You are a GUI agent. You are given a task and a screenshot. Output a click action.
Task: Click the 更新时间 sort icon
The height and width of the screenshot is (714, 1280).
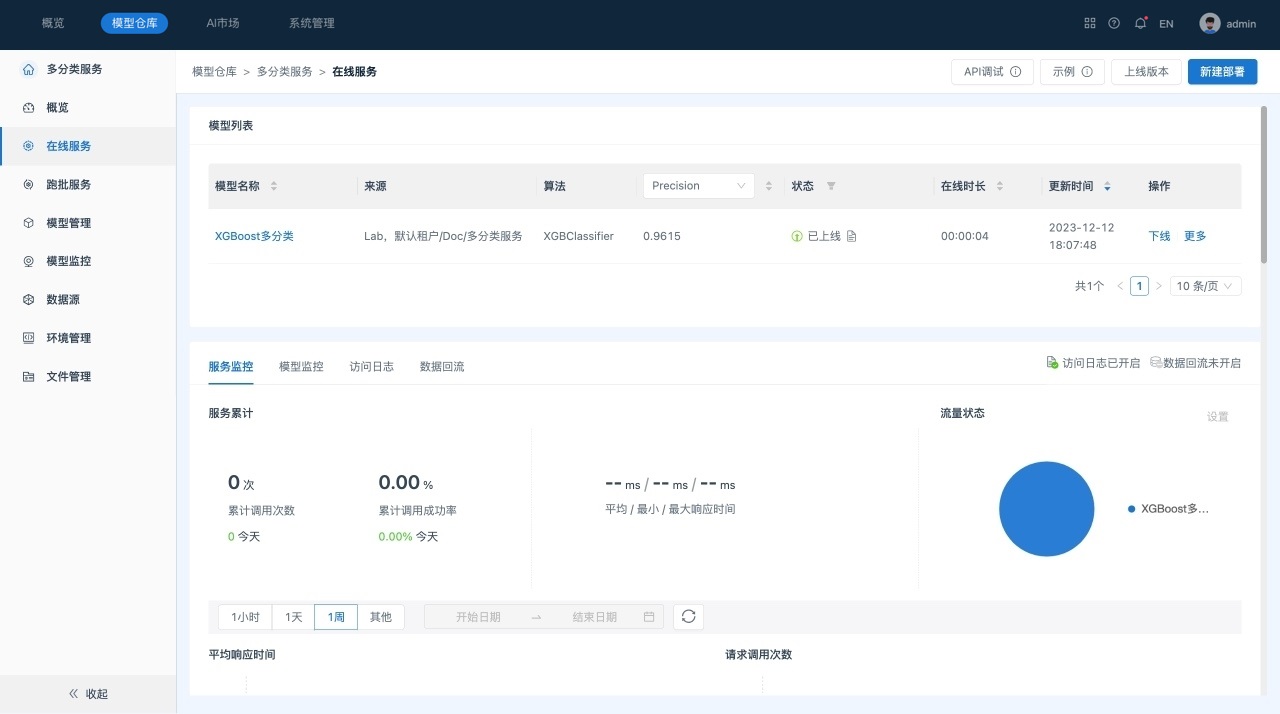(1107, 186)
